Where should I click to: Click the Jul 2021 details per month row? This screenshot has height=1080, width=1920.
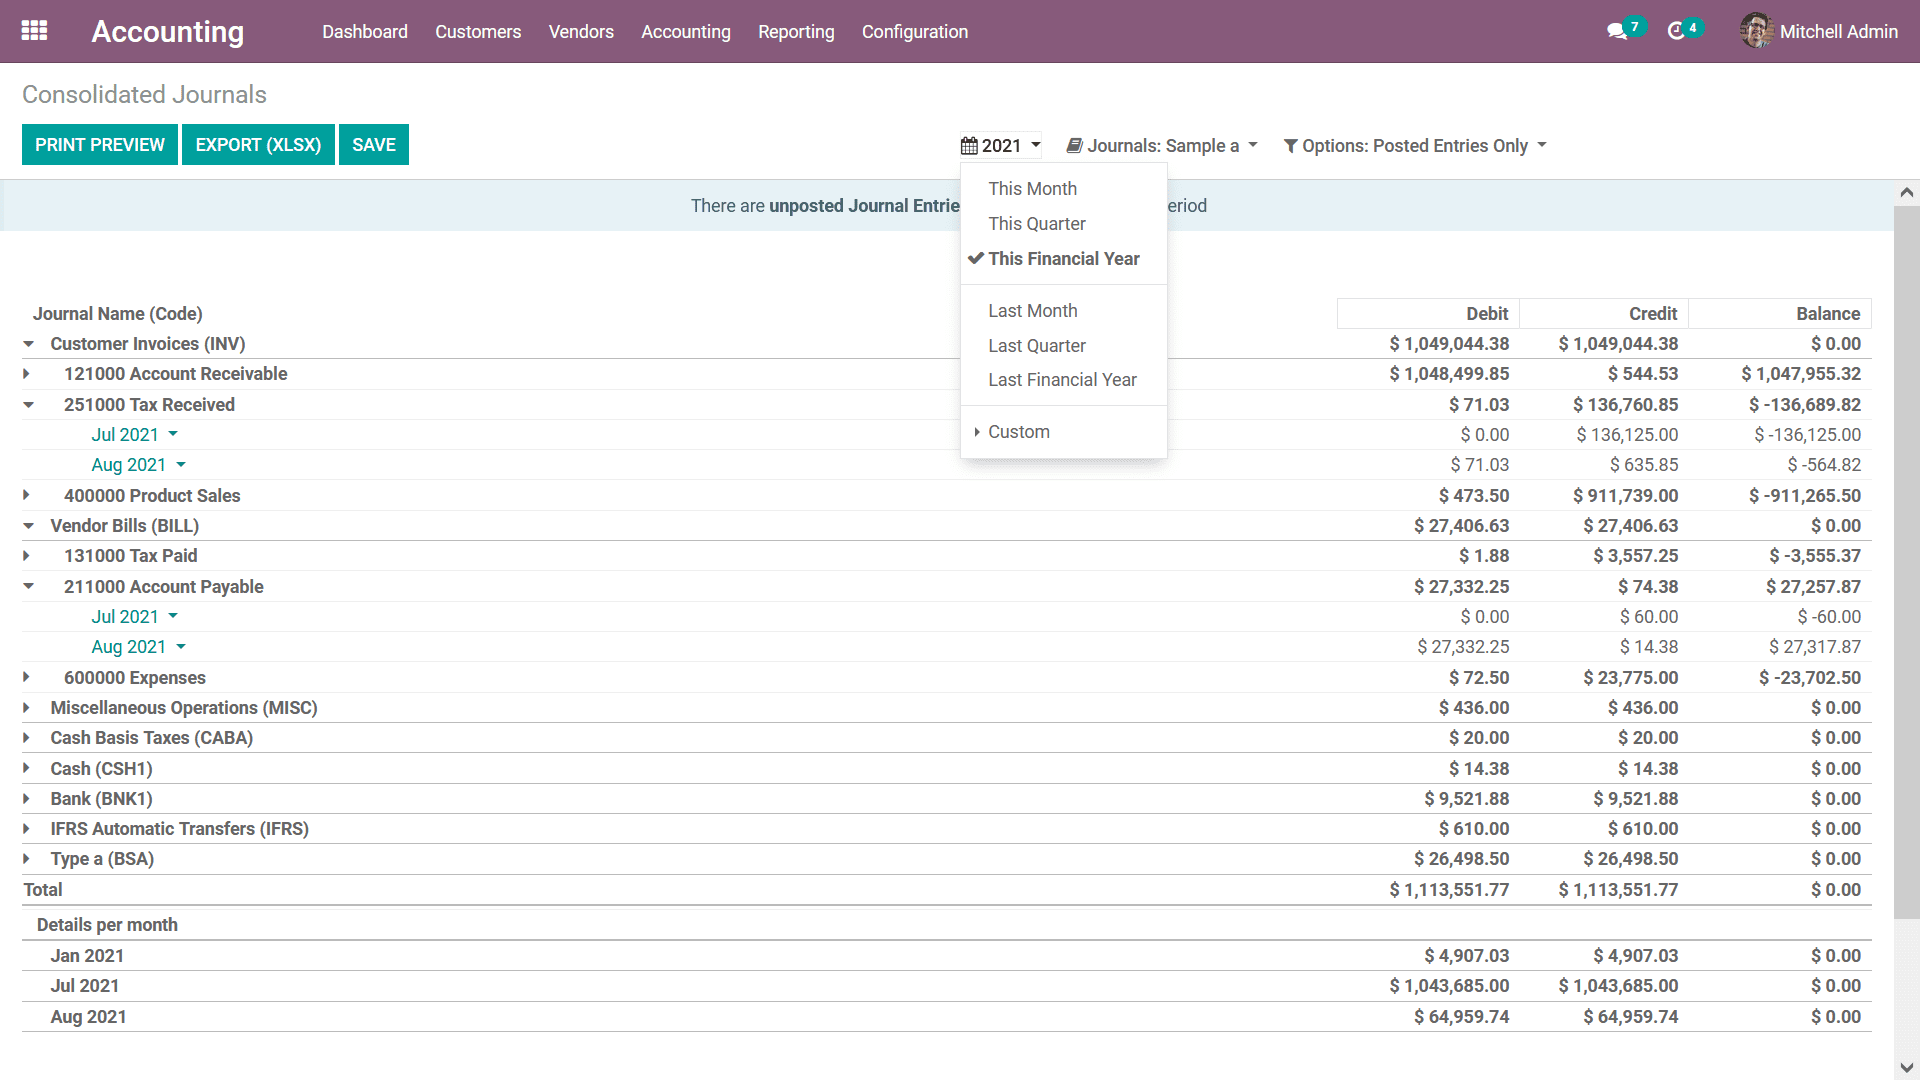(x=946, y=986)
